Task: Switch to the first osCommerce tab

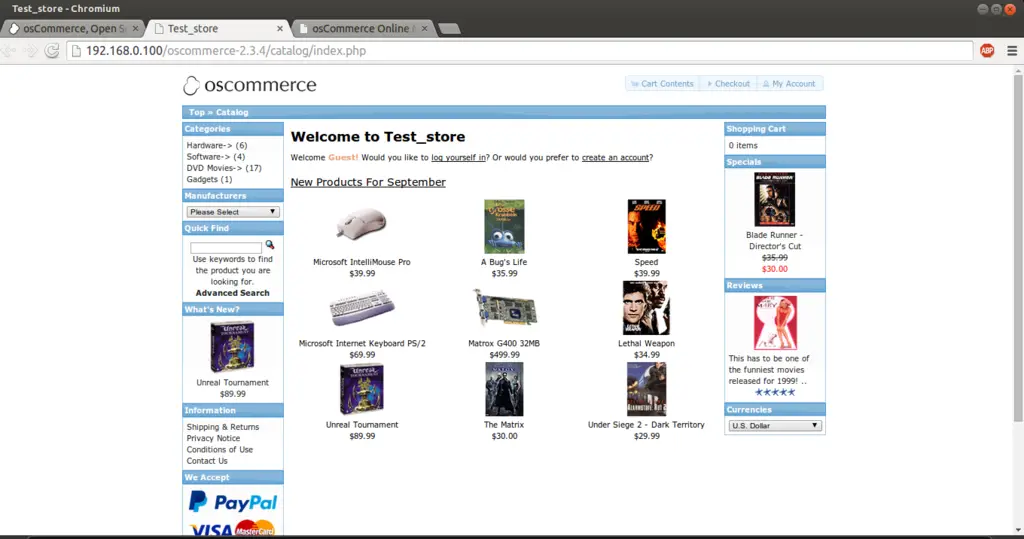Action: 72,28
